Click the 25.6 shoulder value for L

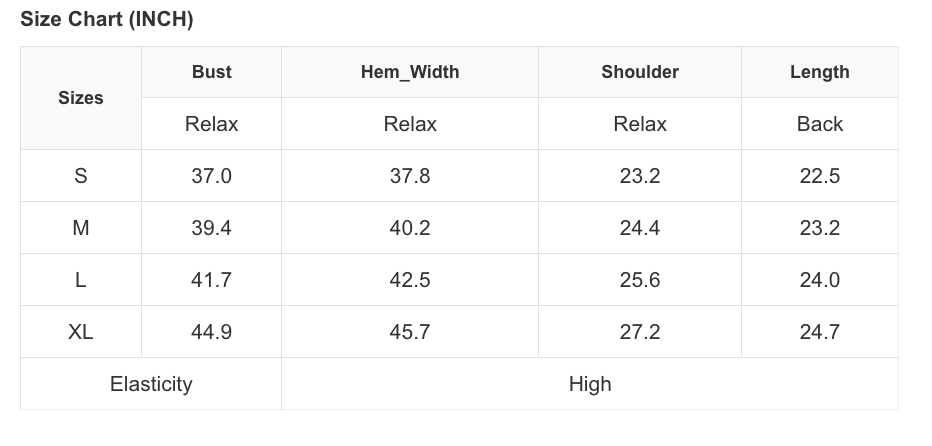point(640,280)
